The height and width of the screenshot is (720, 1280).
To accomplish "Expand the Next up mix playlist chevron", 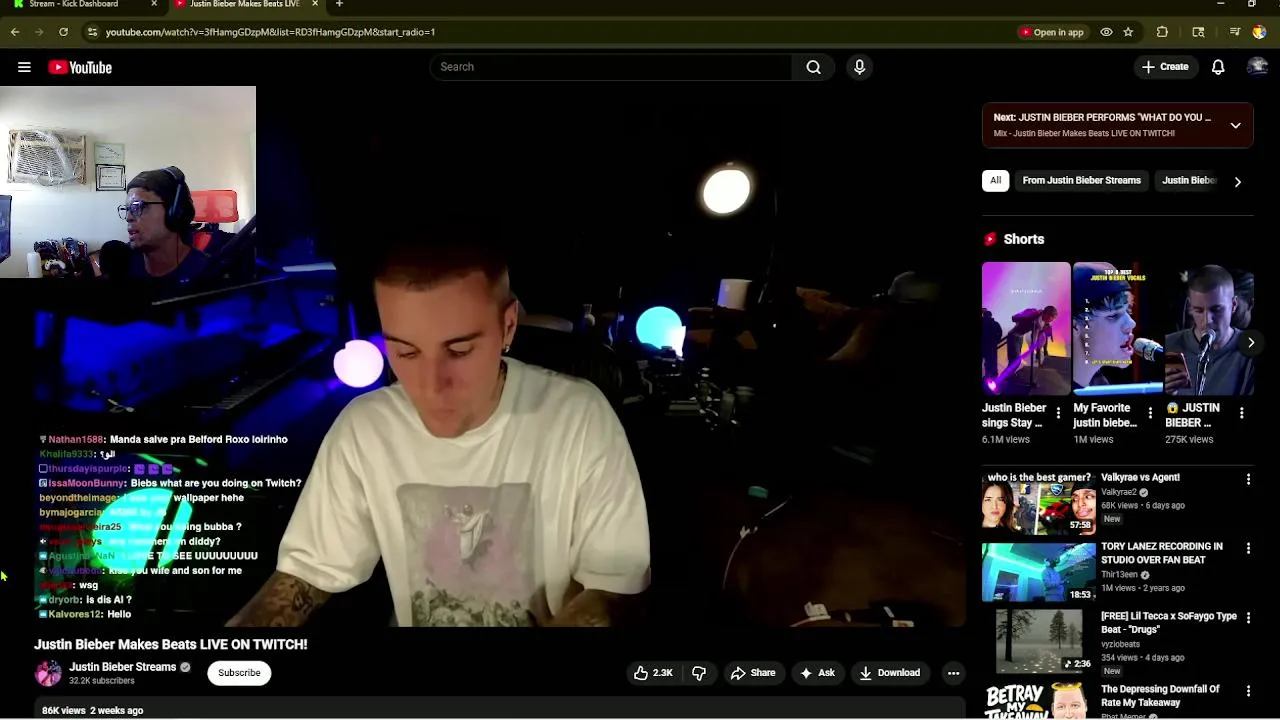I will (1236, 125).
